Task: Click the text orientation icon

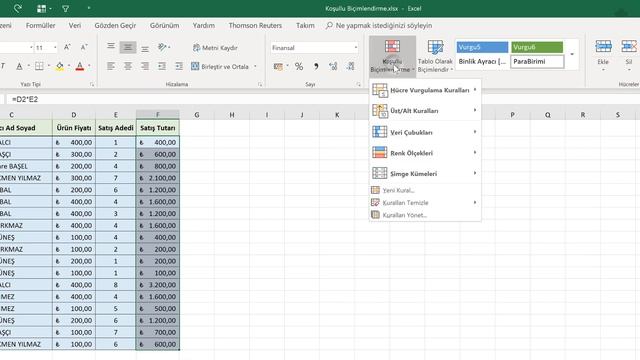Action: tap(162, 47)
